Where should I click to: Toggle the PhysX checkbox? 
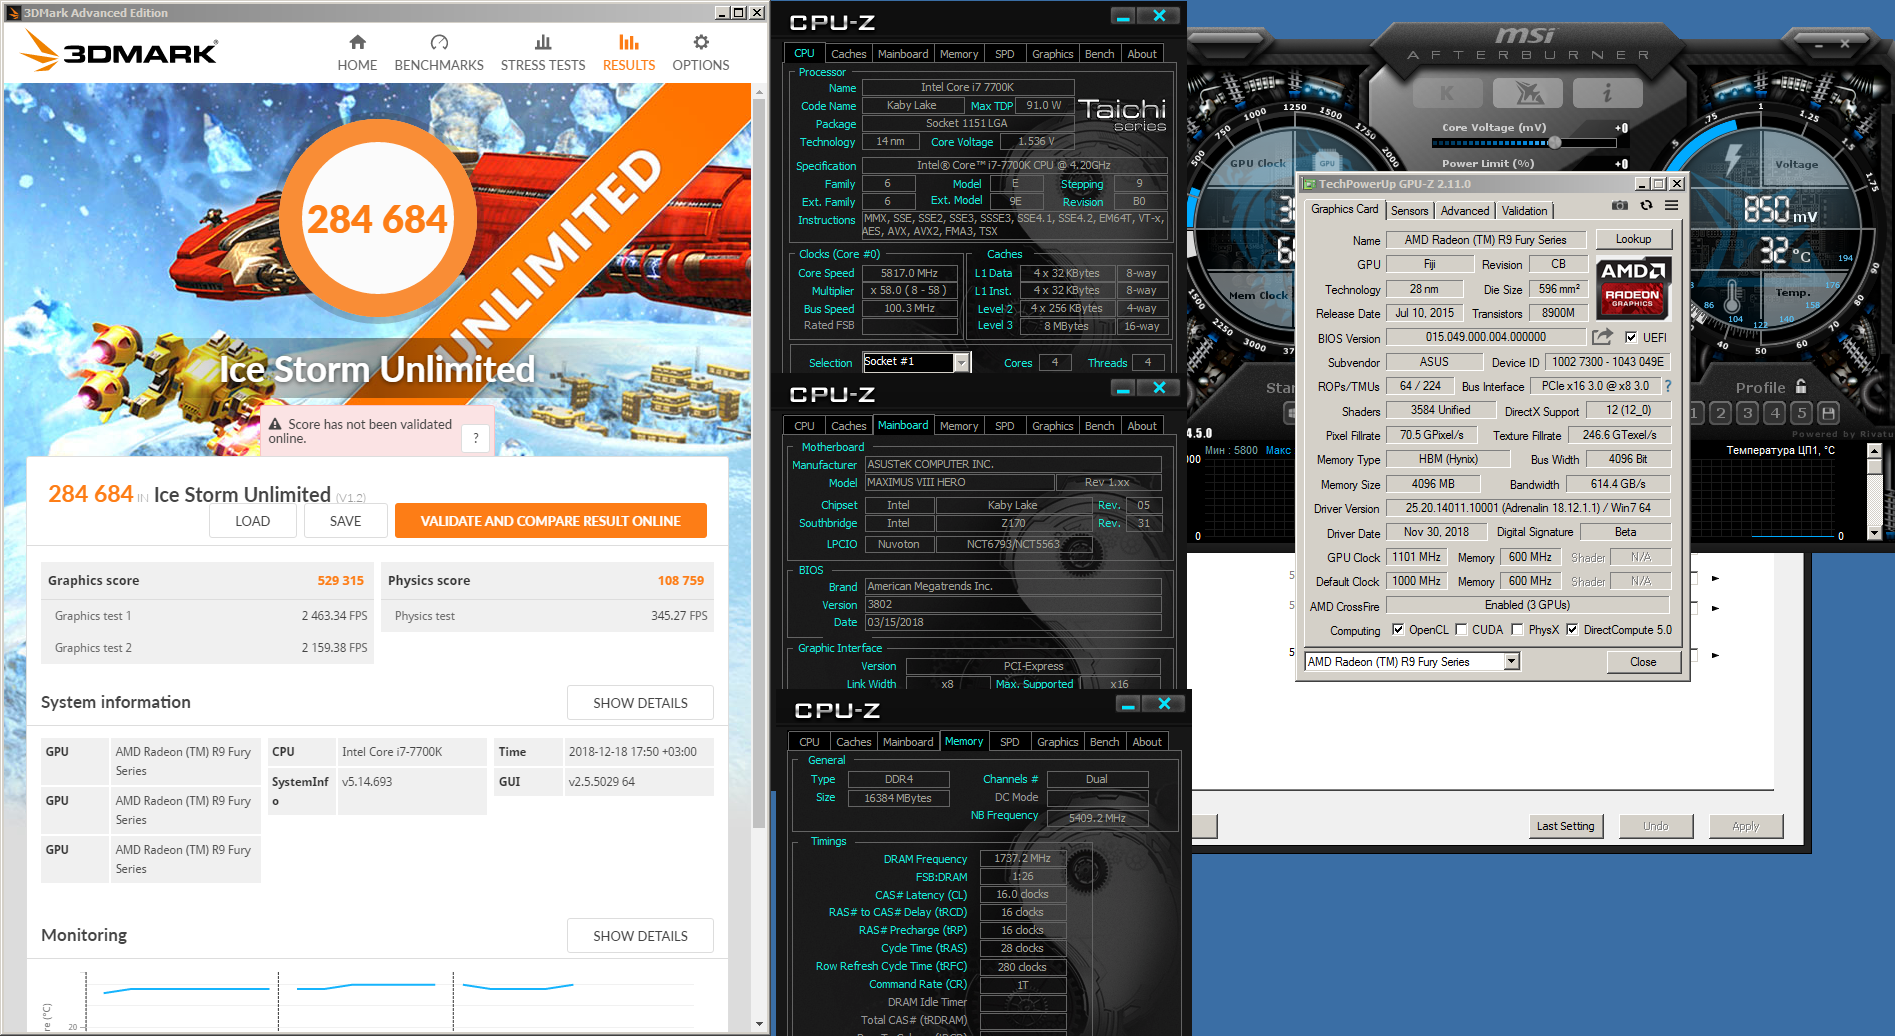pos(1518,630)
